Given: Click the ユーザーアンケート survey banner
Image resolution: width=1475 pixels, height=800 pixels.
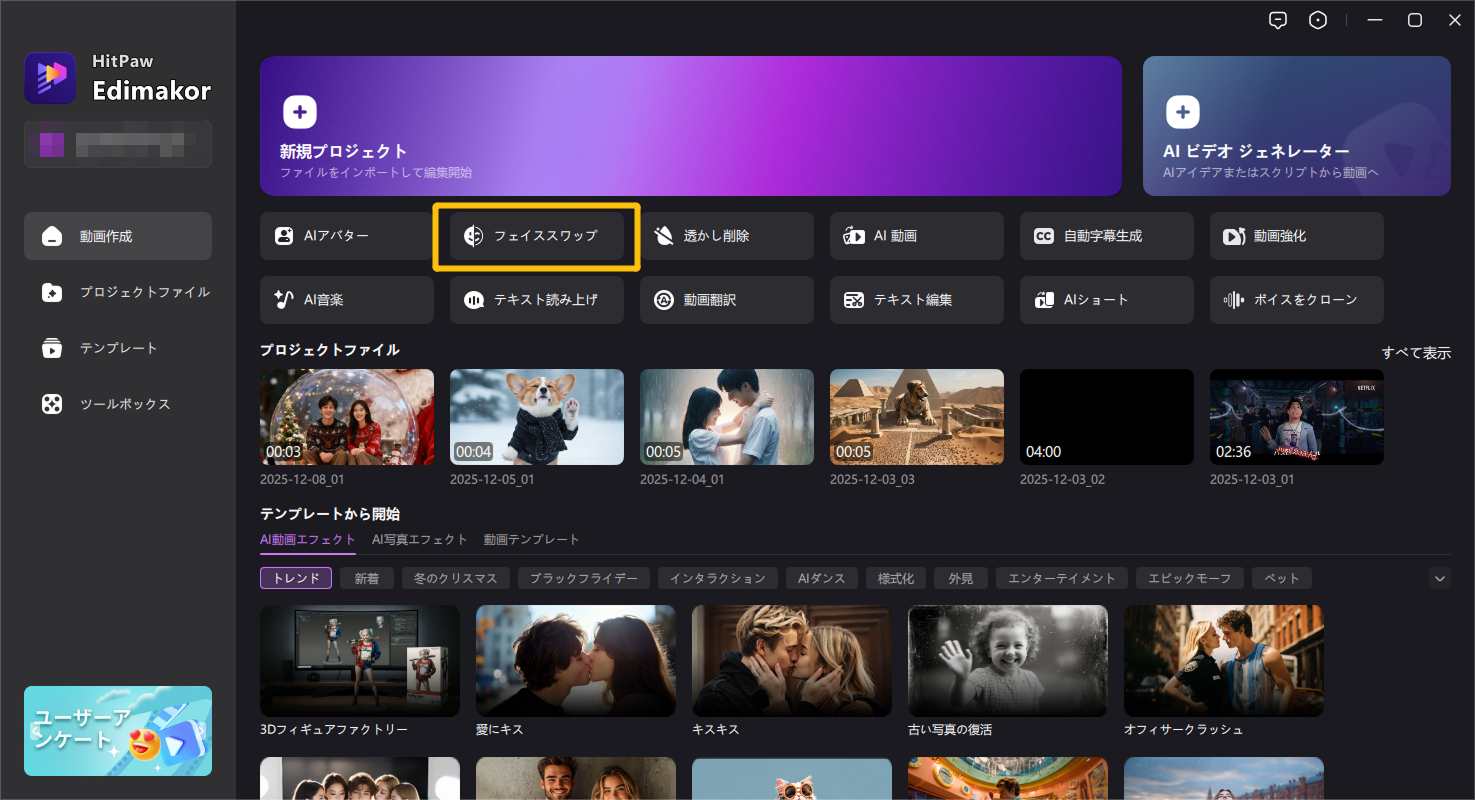Looking at the screenshot, I should (118, 731).
